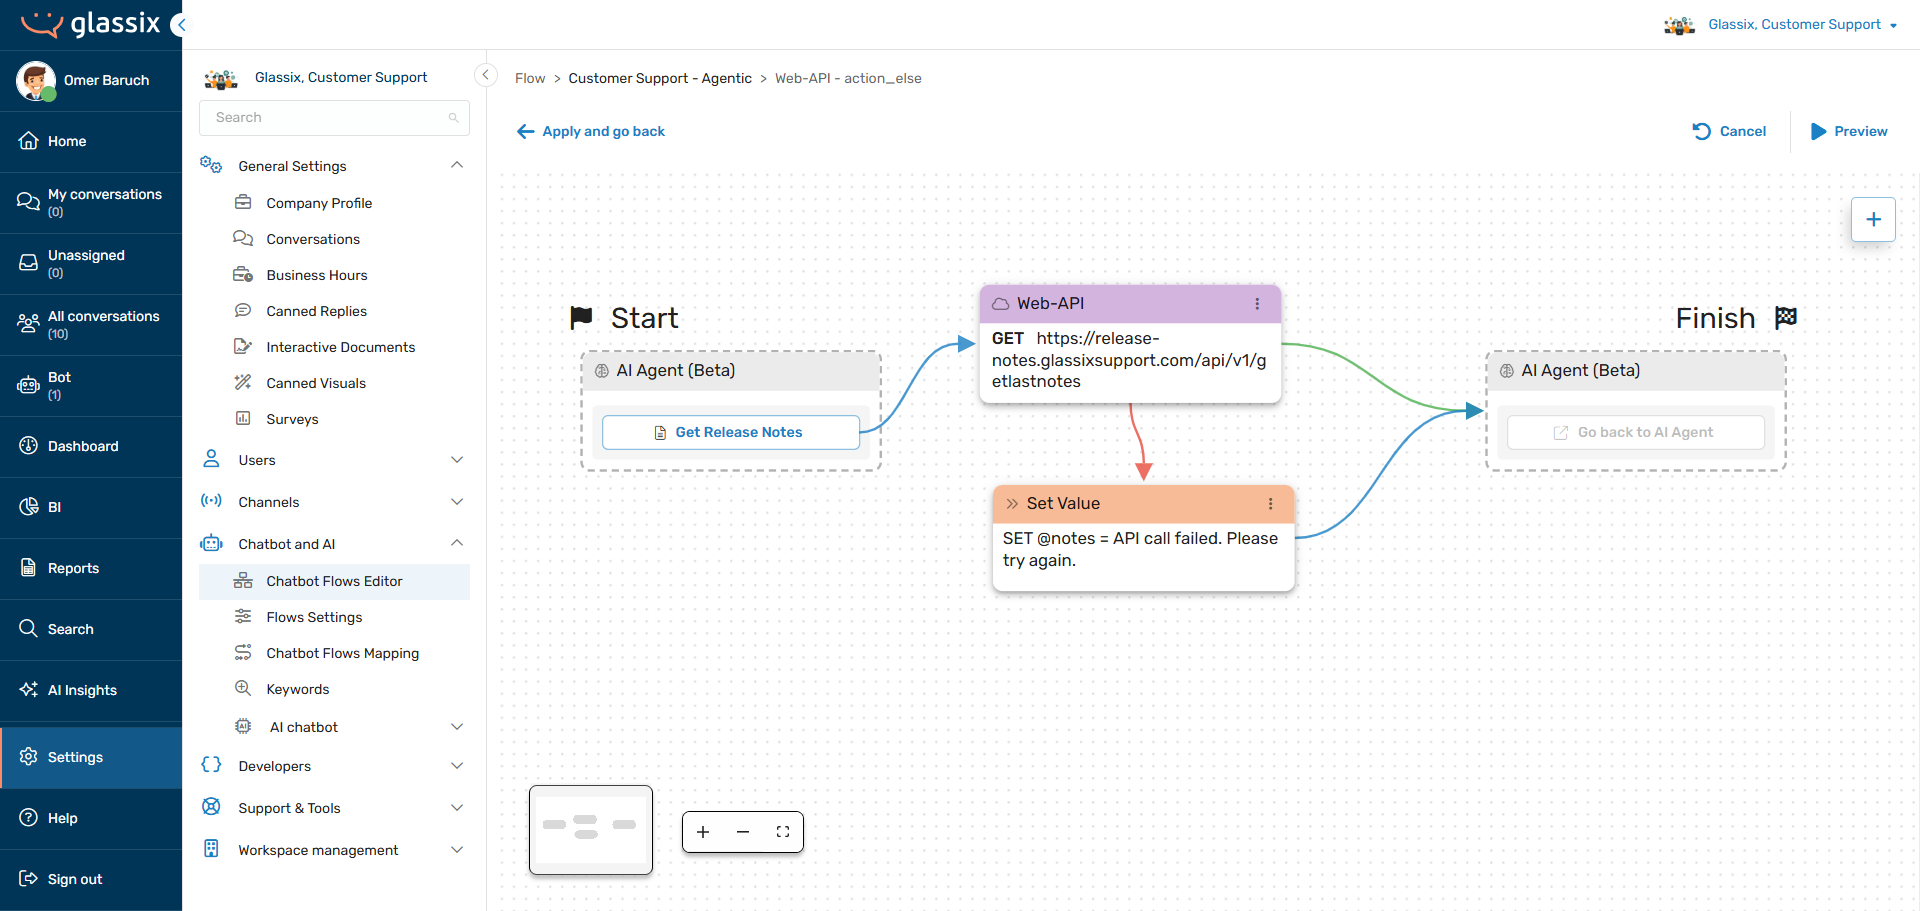Viewport: 1920px width, 911px height.
Task: Click the Flow breadcrumb link
Action: pyautogui.click(x=530, y=78)
